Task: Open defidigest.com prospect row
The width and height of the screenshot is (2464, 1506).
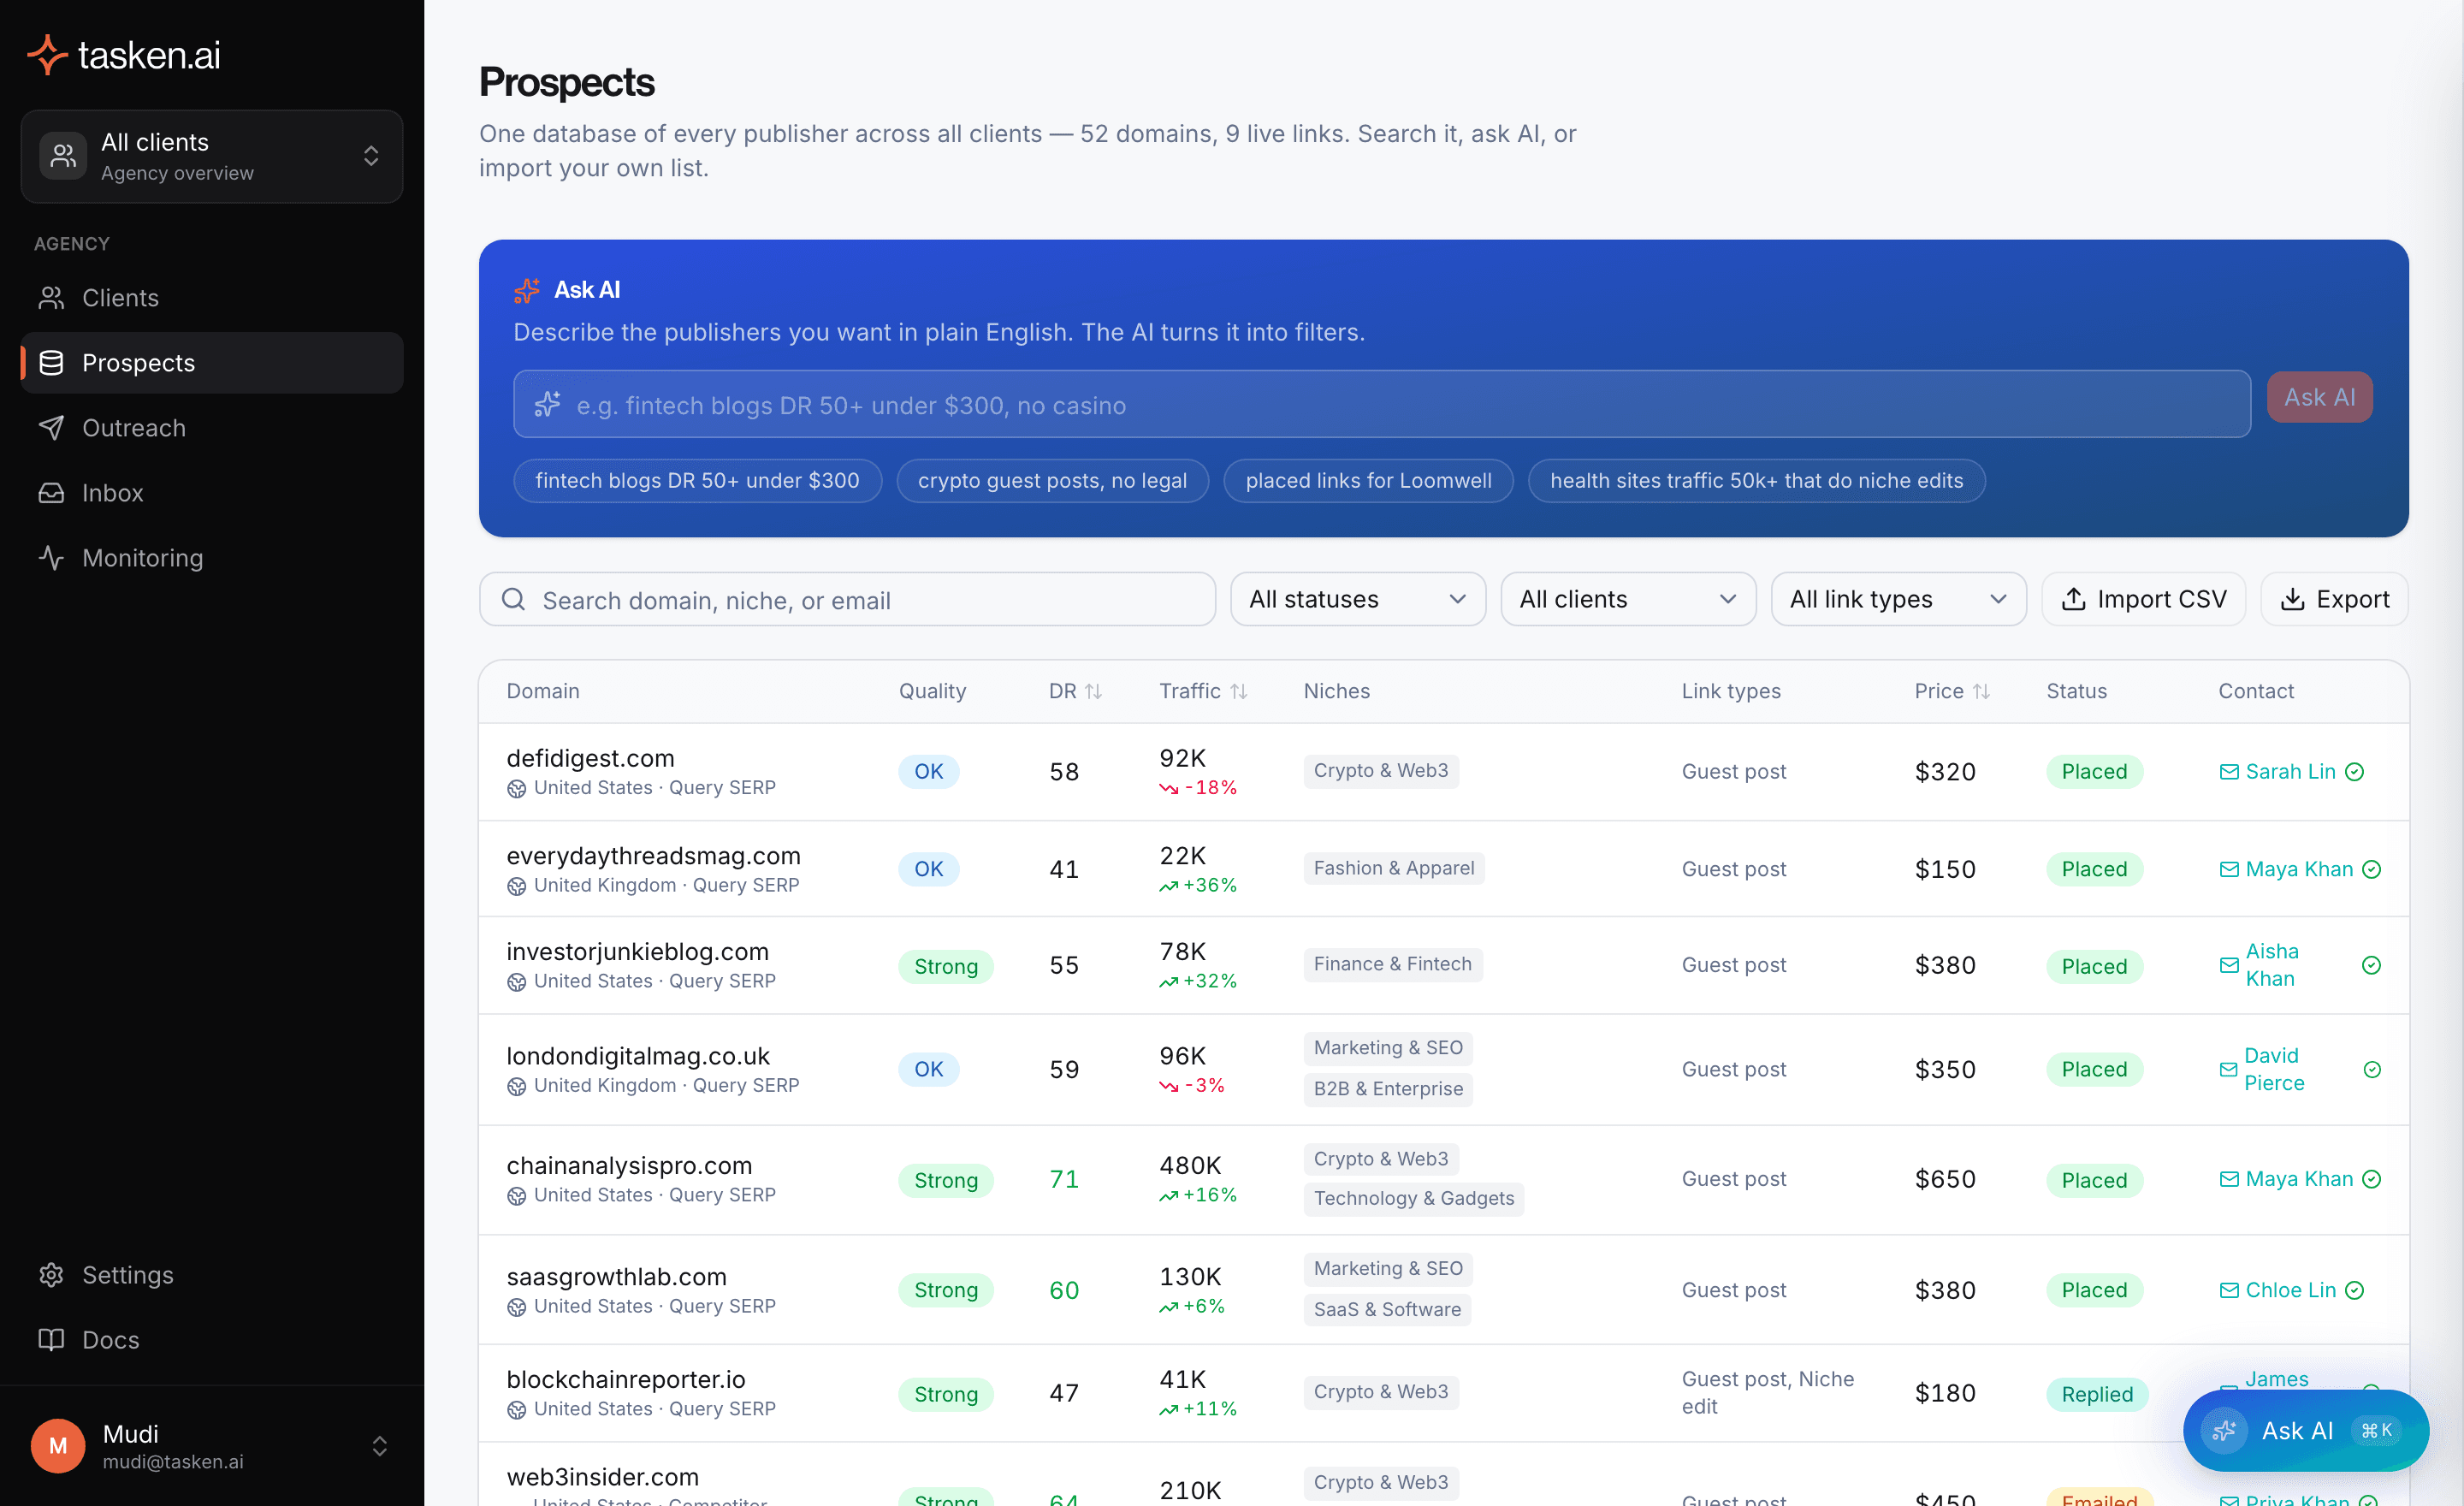Action: pos(1444,772)
